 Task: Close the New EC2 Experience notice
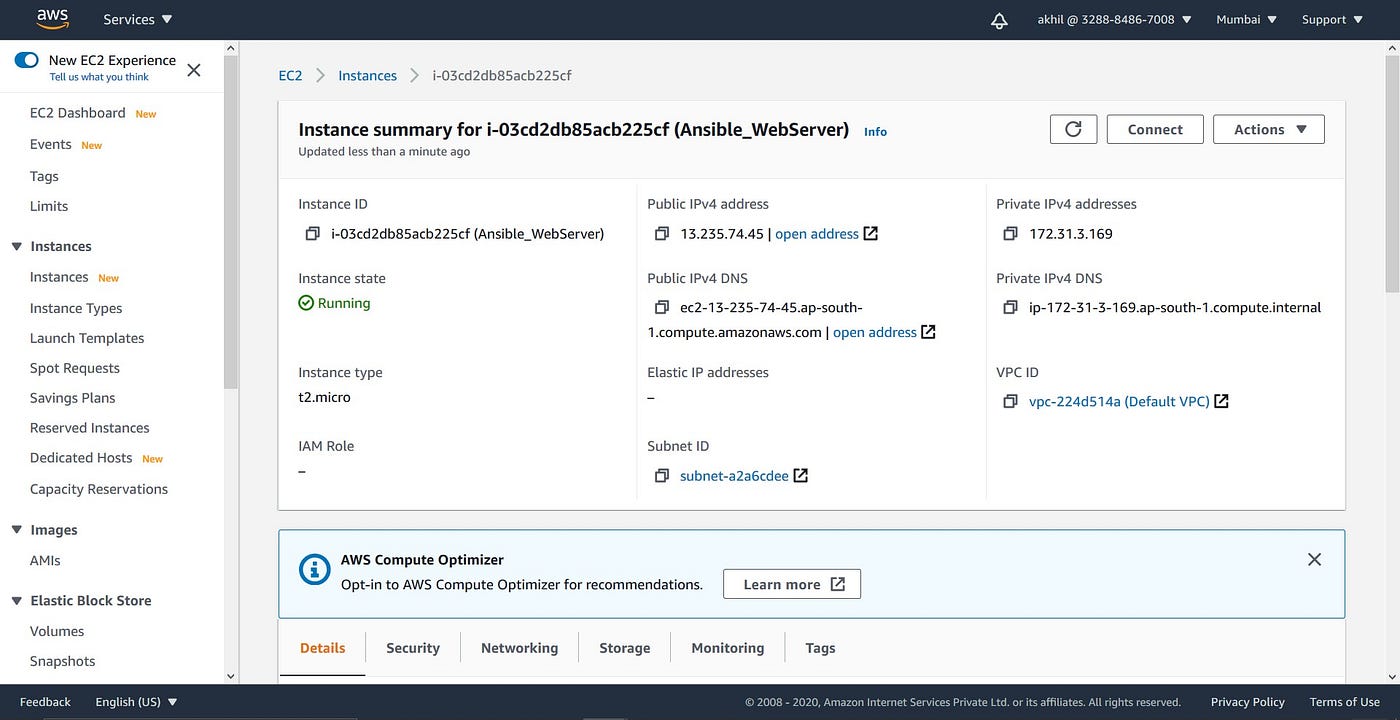(x=194, y=70)
